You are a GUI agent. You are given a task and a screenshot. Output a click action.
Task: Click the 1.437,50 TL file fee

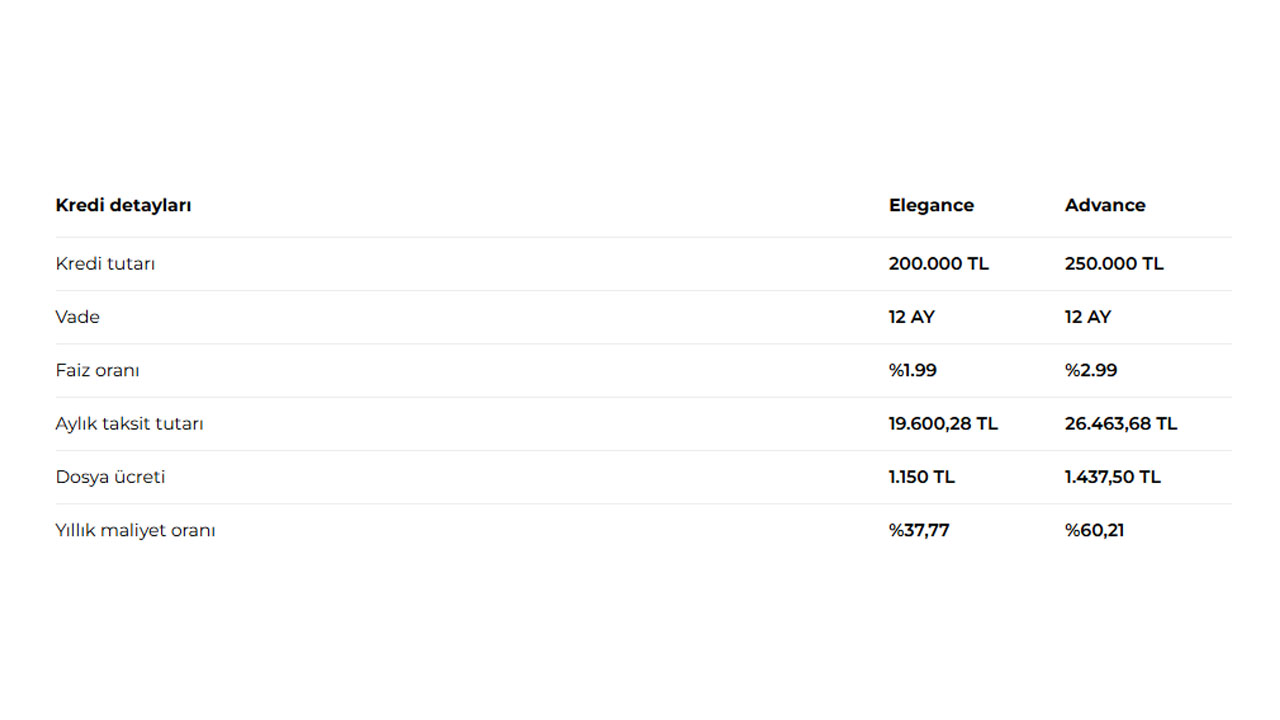pos(1112,477)
